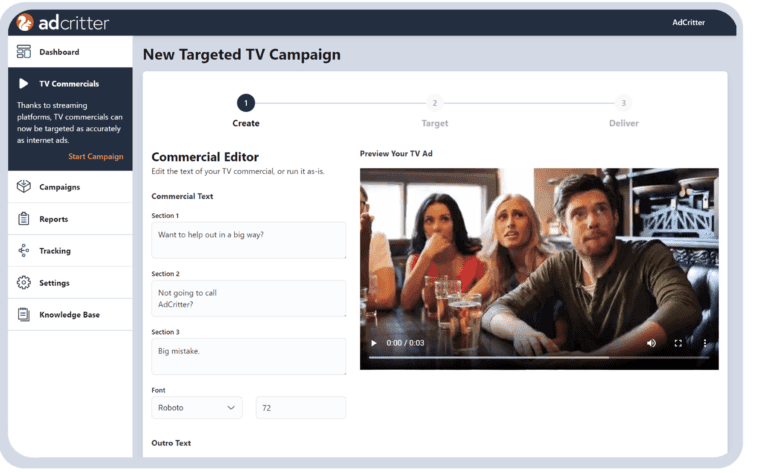768x473 pixels.
Task: Open the Roboto font dropdown
Action: tap(197, 407)
